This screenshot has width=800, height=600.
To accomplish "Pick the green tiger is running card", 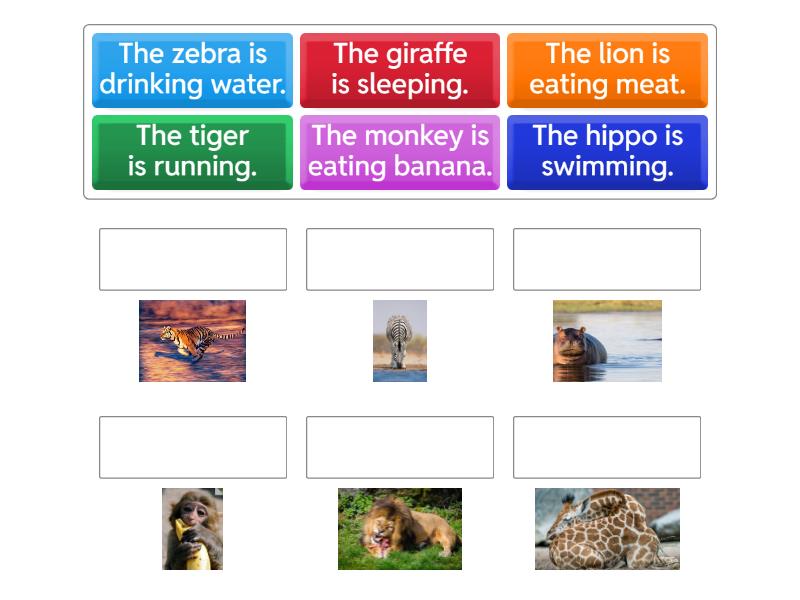I will pos(192,152).
